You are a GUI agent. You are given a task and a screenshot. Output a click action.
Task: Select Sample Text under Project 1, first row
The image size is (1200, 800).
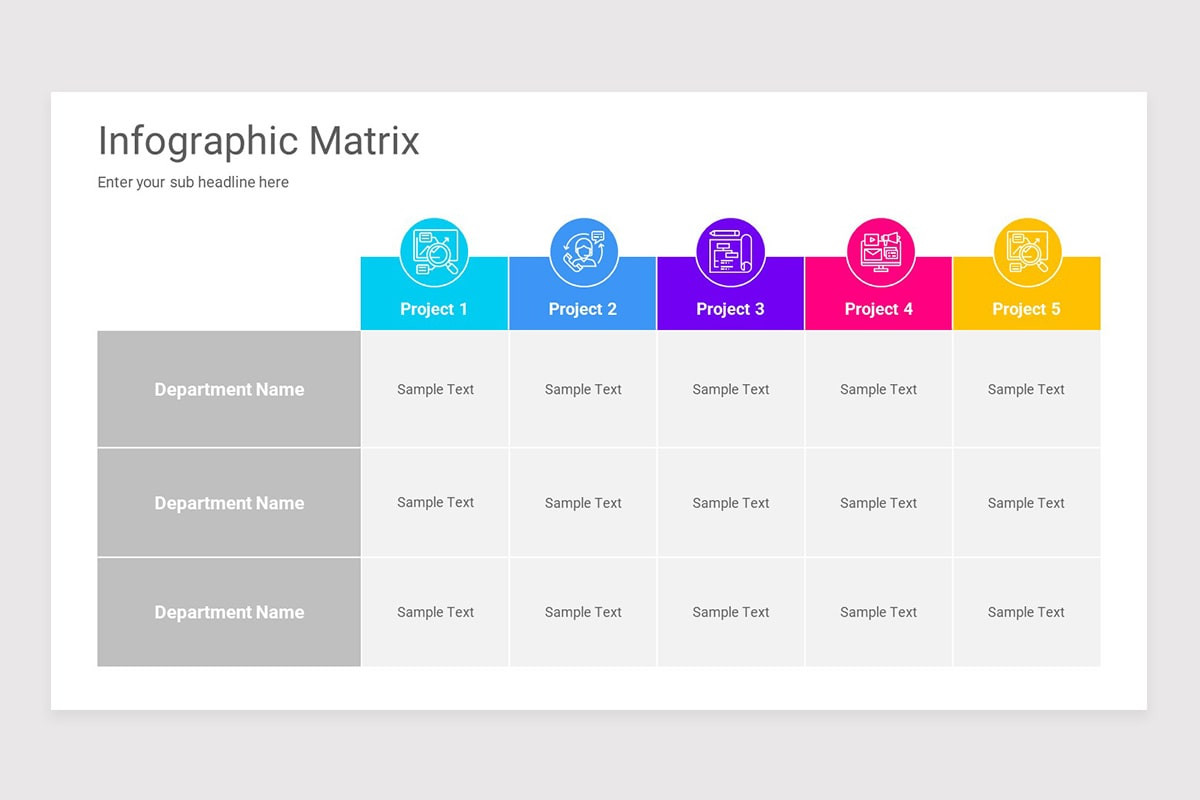click(x=434, y=389)
